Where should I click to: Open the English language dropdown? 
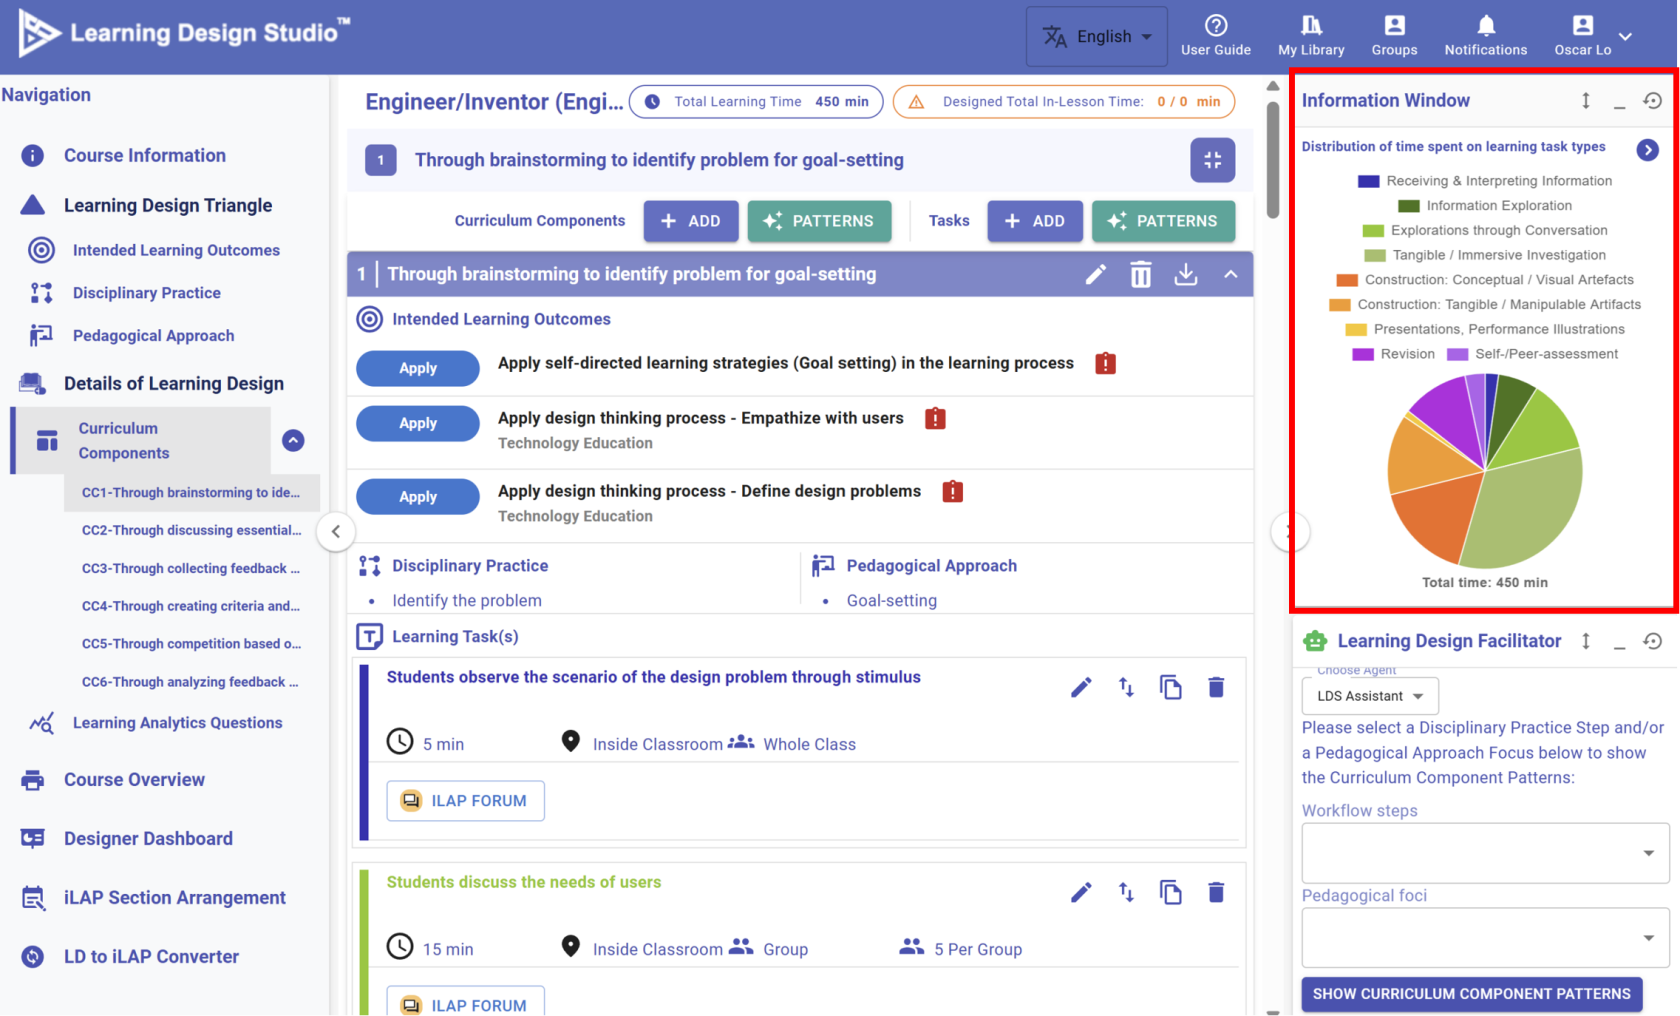[x=1097, y=36]
